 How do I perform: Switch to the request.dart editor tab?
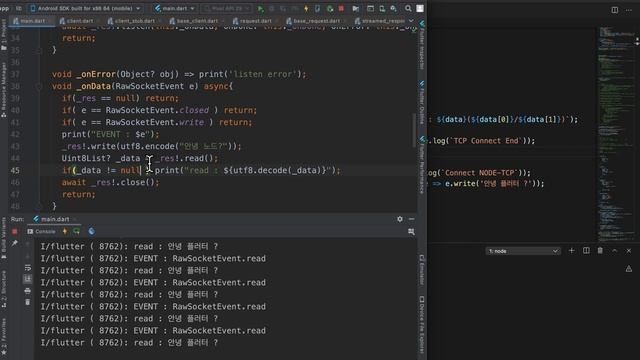tap(255, 21)
